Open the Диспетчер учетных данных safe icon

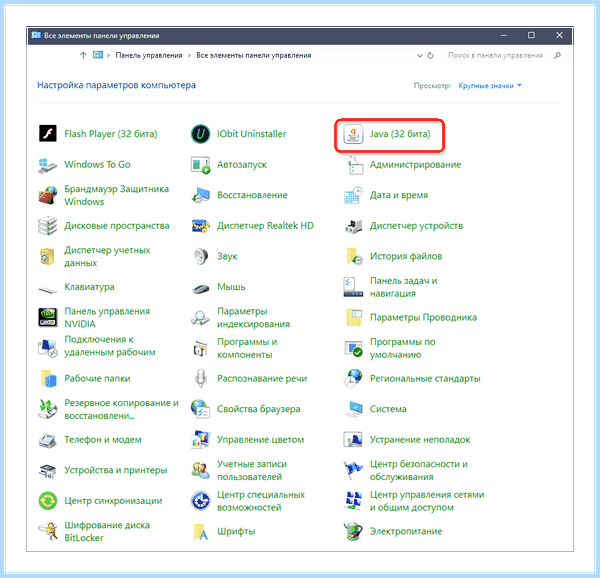pyautogui.click(x=47, y=256)
